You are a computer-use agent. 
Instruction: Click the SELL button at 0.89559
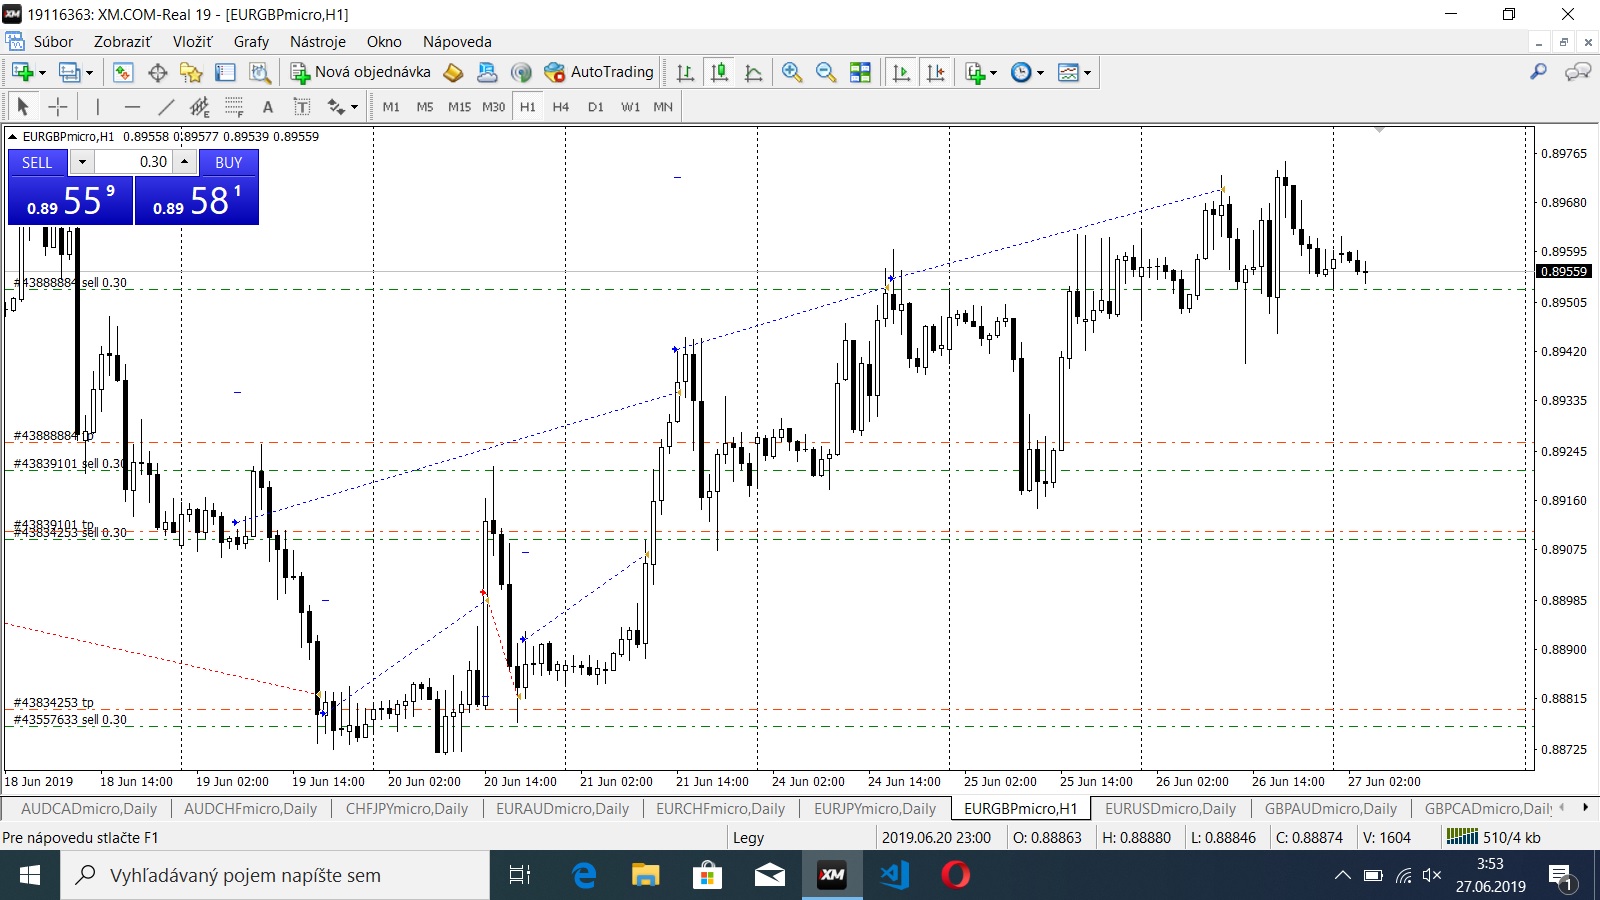point(71,202)
